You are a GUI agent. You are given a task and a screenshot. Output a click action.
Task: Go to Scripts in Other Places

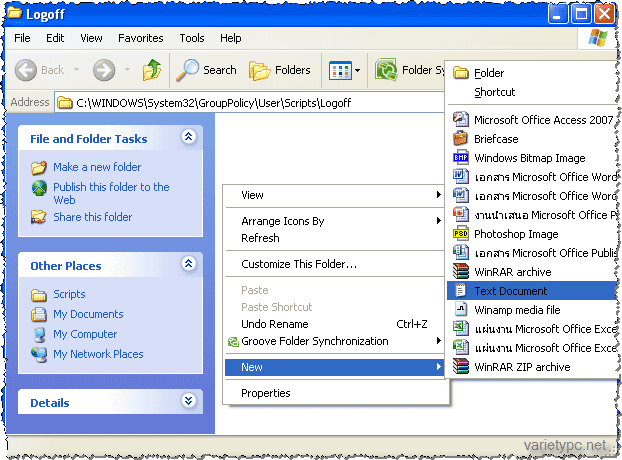(69, 294)
